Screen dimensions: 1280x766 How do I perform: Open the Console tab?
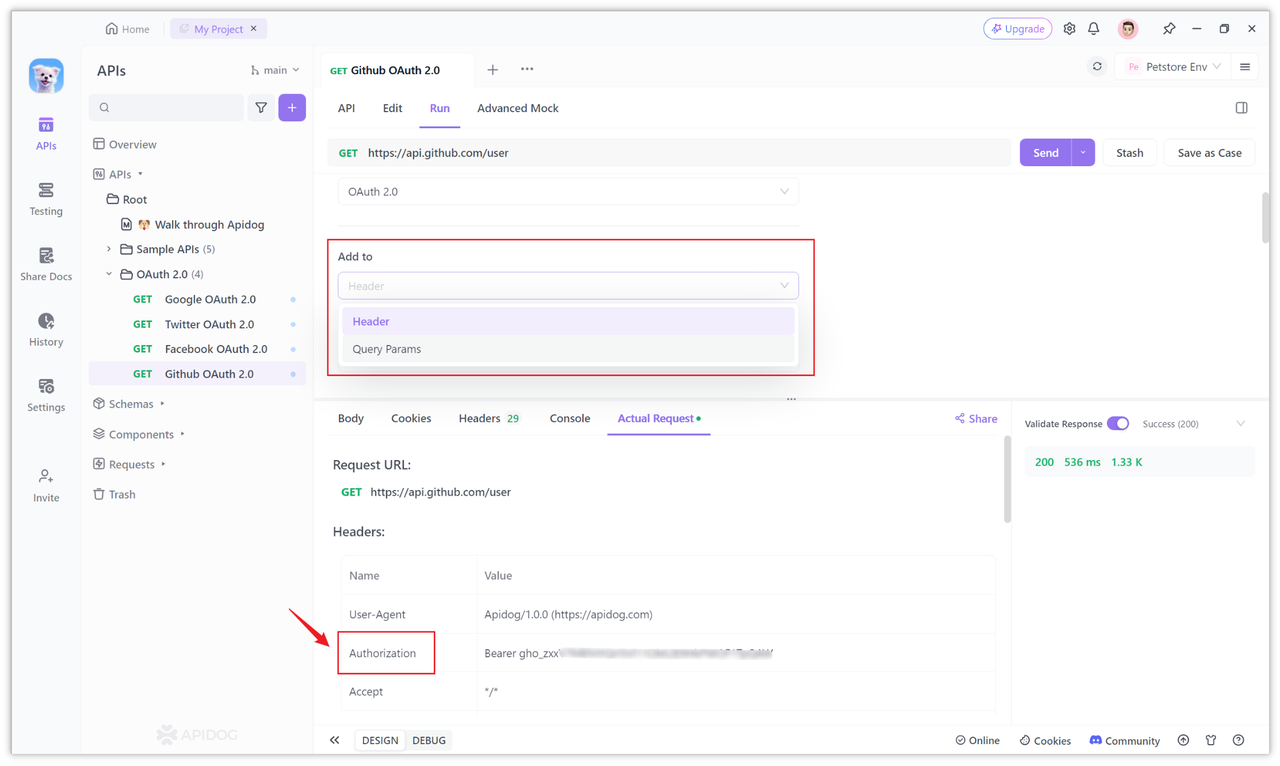tap(570, 418)
